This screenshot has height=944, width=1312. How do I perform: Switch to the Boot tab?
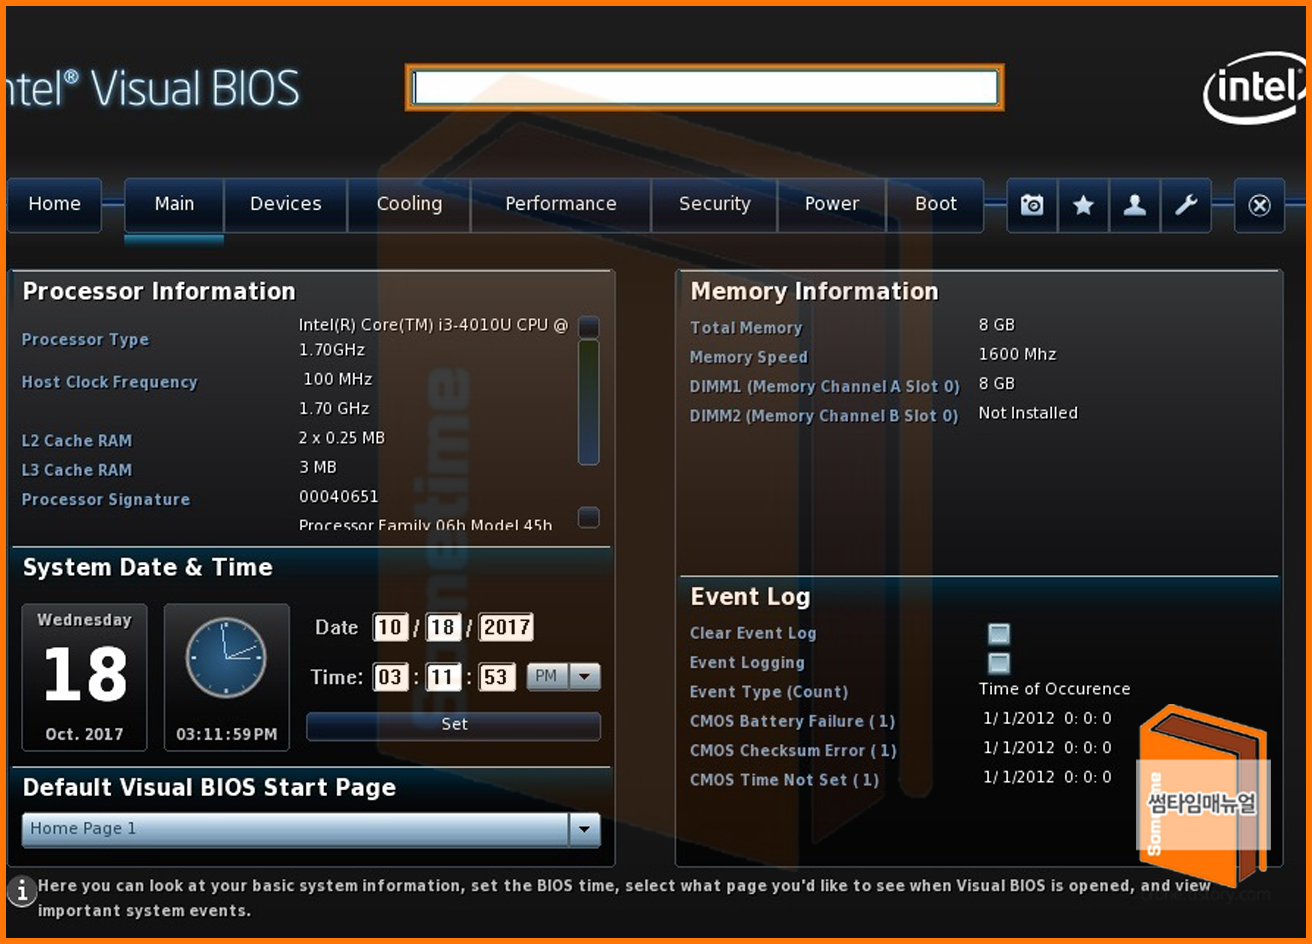(x=936, y=205)
